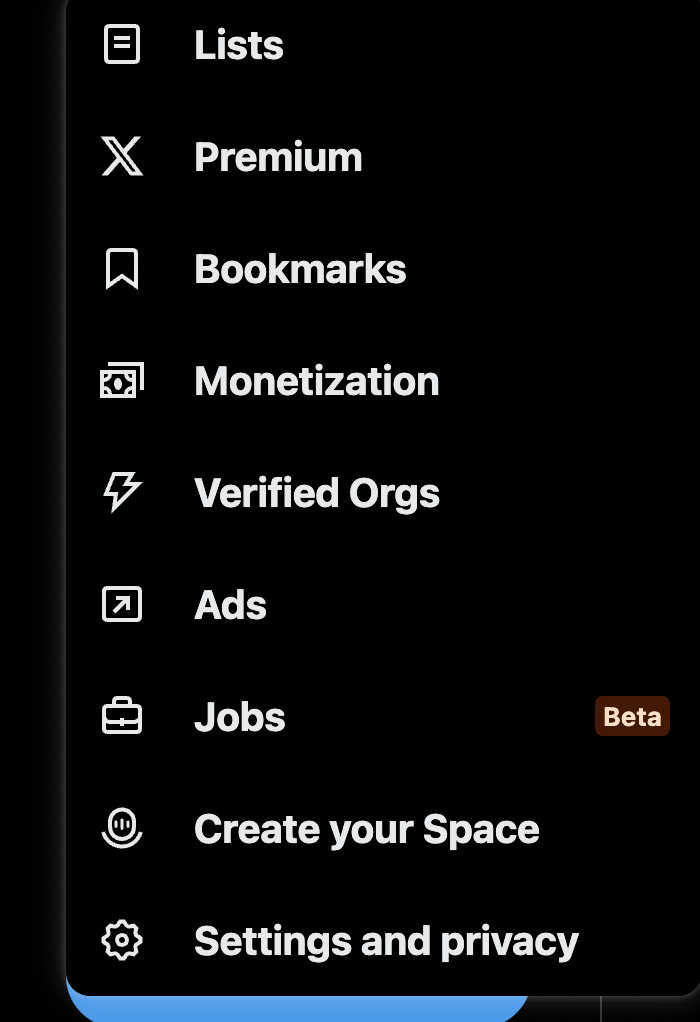Click the Lists document icon
This screenshot has width=700, height=1022.
tap(122, 45)
